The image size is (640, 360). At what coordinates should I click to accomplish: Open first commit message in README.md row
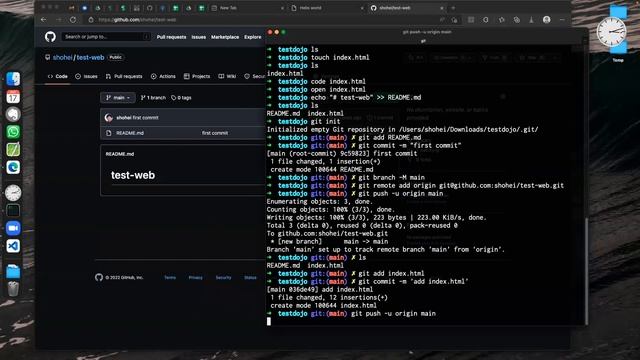tap(215, 133)
